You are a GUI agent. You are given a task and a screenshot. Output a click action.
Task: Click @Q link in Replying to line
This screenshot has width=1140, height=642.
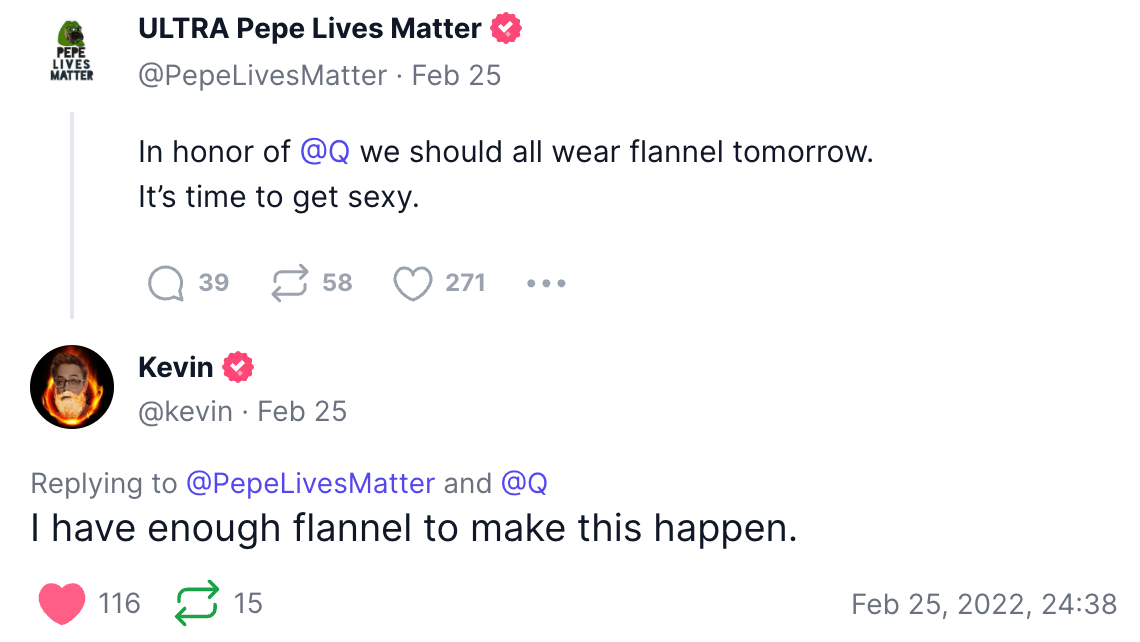[524, 484]
